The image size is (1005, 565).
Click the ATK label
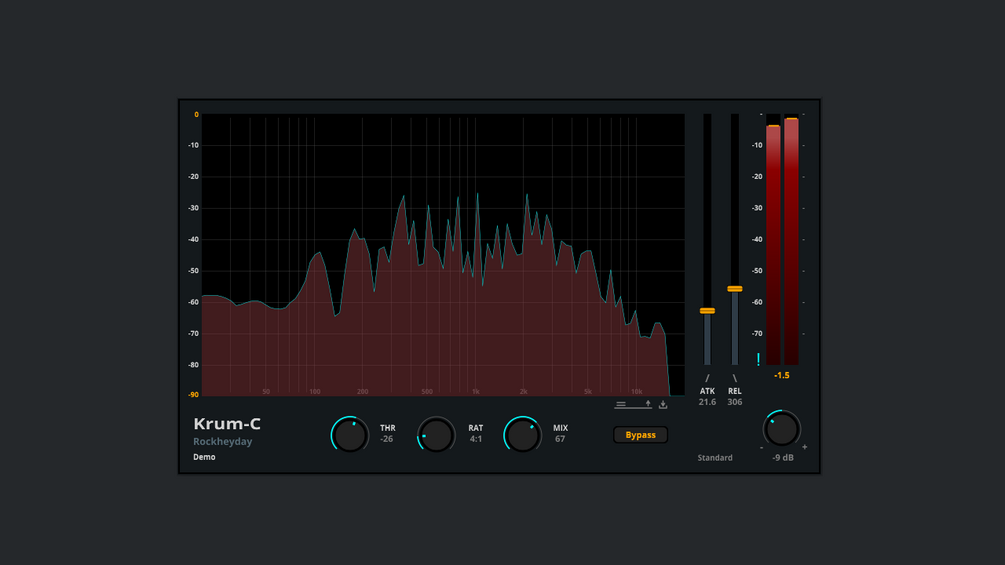click(707, 391)
